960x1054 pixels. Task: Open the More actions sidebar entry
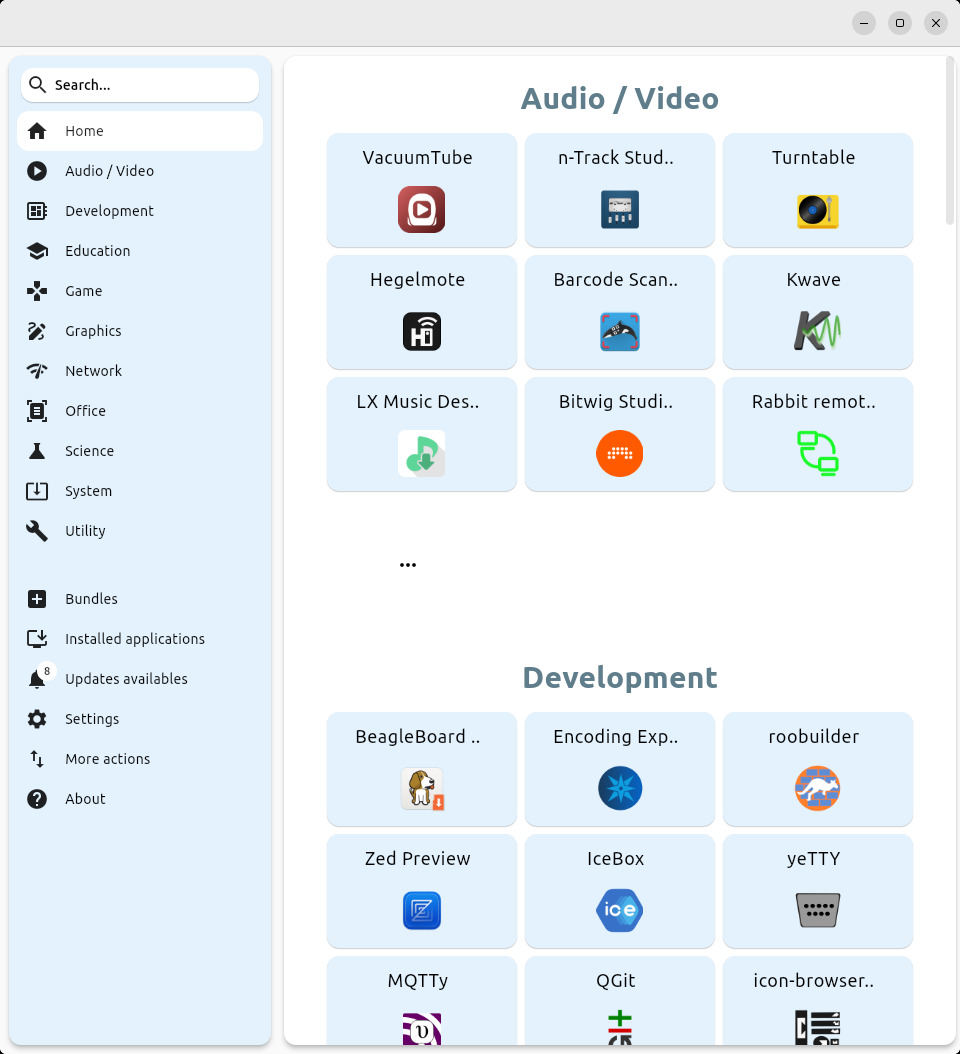tap(107, 759)
